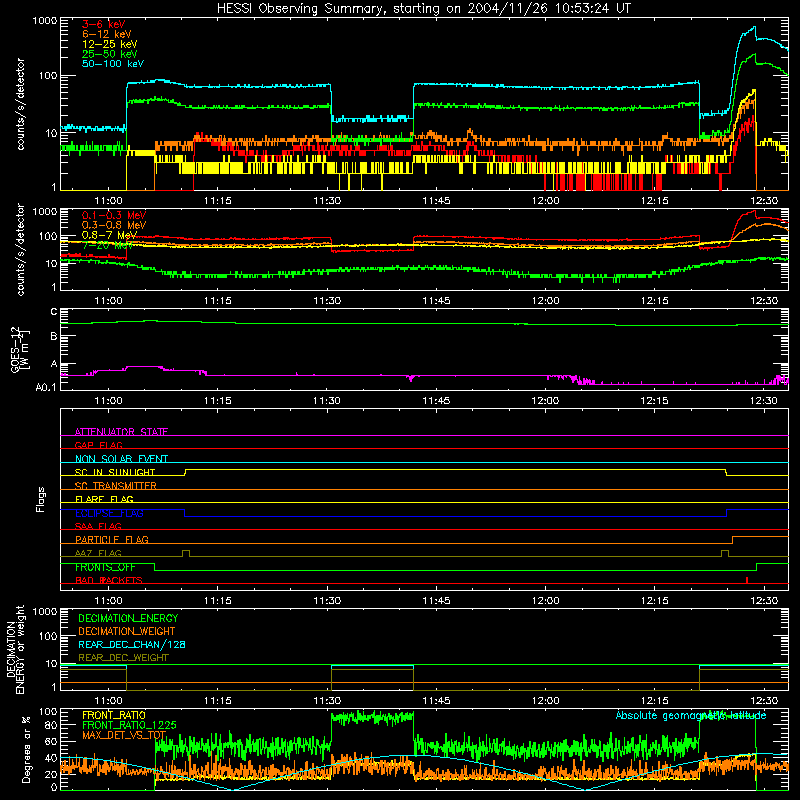Click the 7-20 MeV legend label
The image size is (800, 800).
pos(107,245)
